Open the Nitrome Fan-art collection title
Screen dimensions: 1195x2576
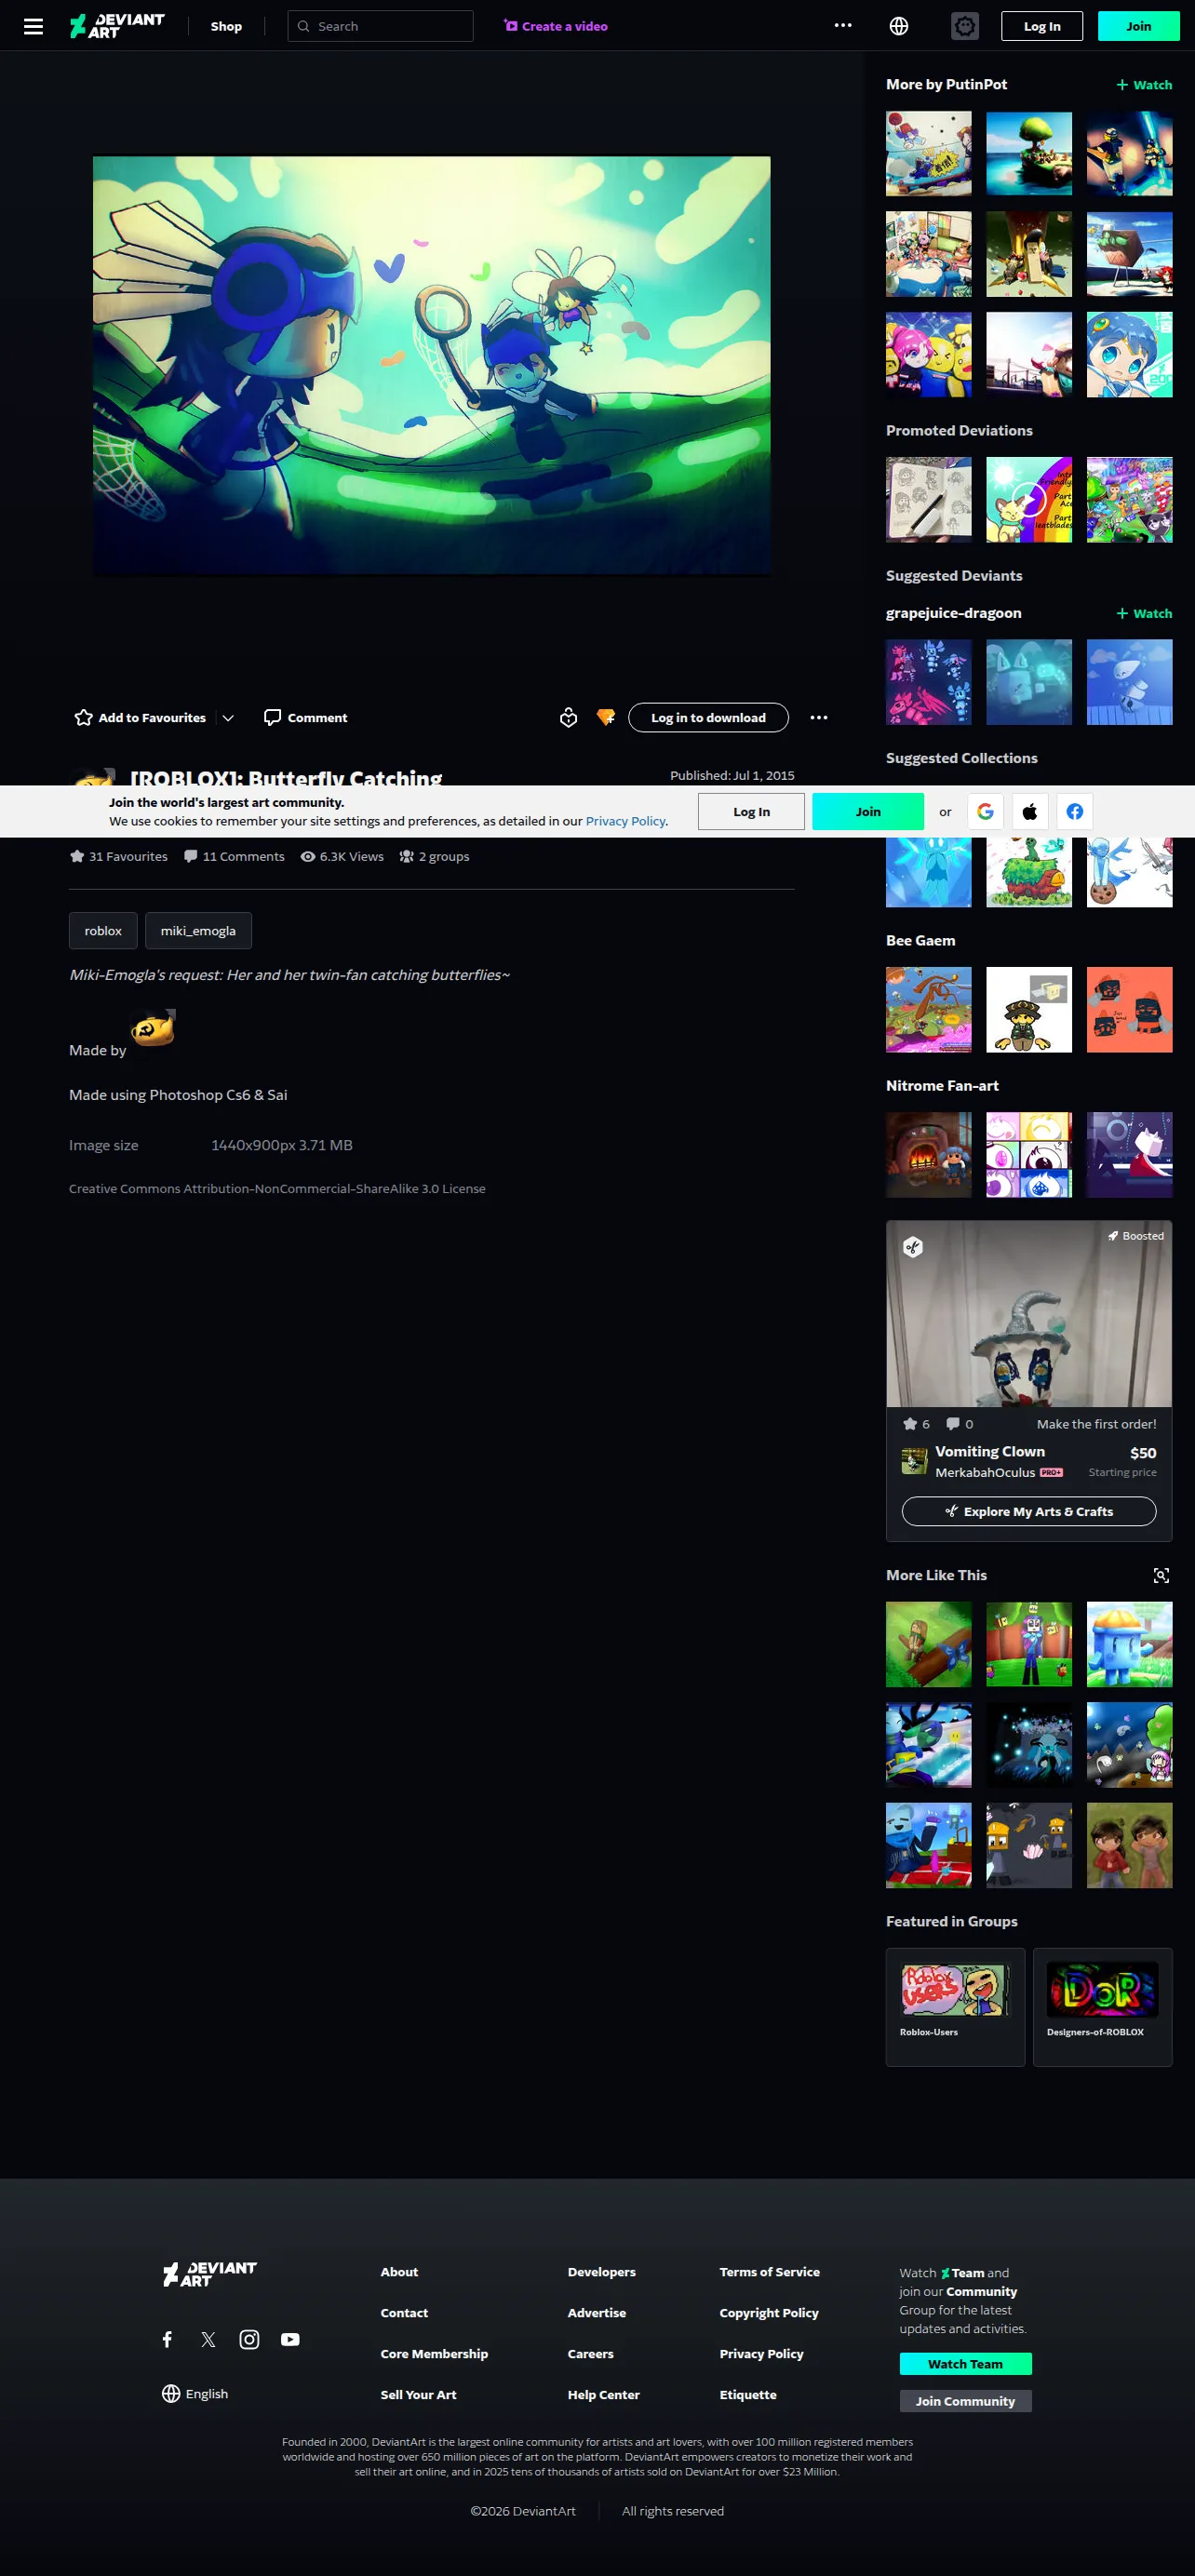pyautogui.click(x=942, y=1085)
